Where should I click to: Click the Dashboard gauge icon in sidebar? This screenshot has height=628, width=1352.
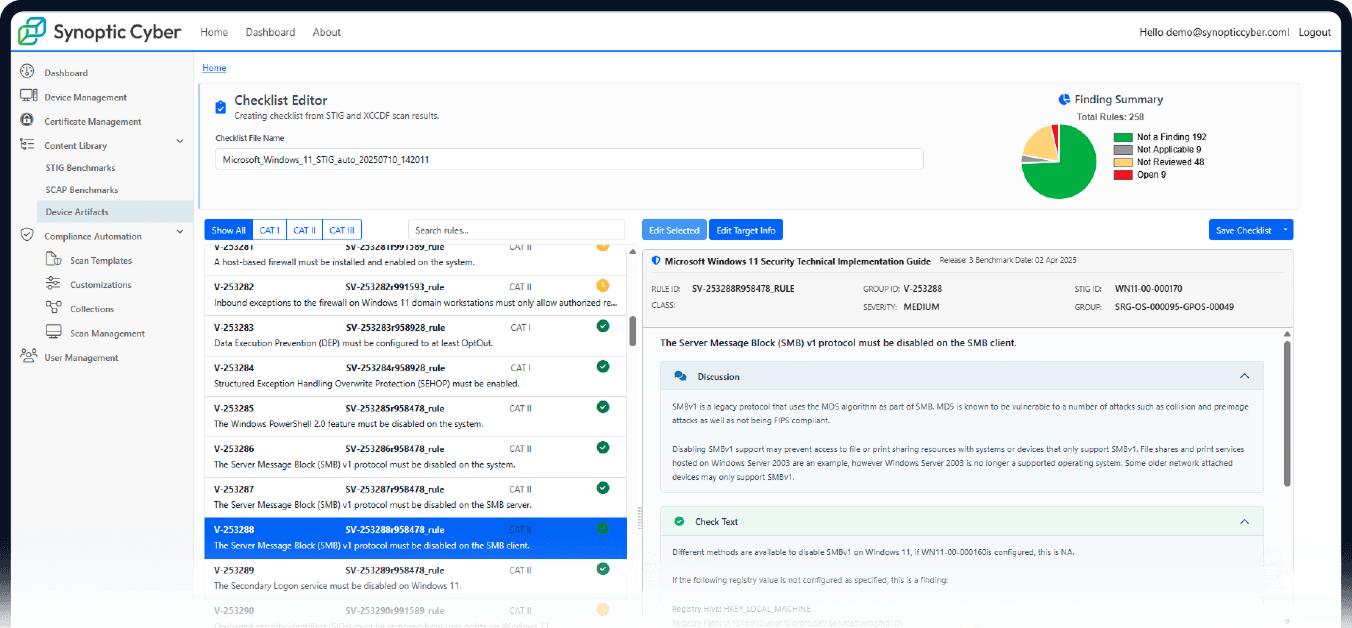pyautogui.click(x=27, y=72)
